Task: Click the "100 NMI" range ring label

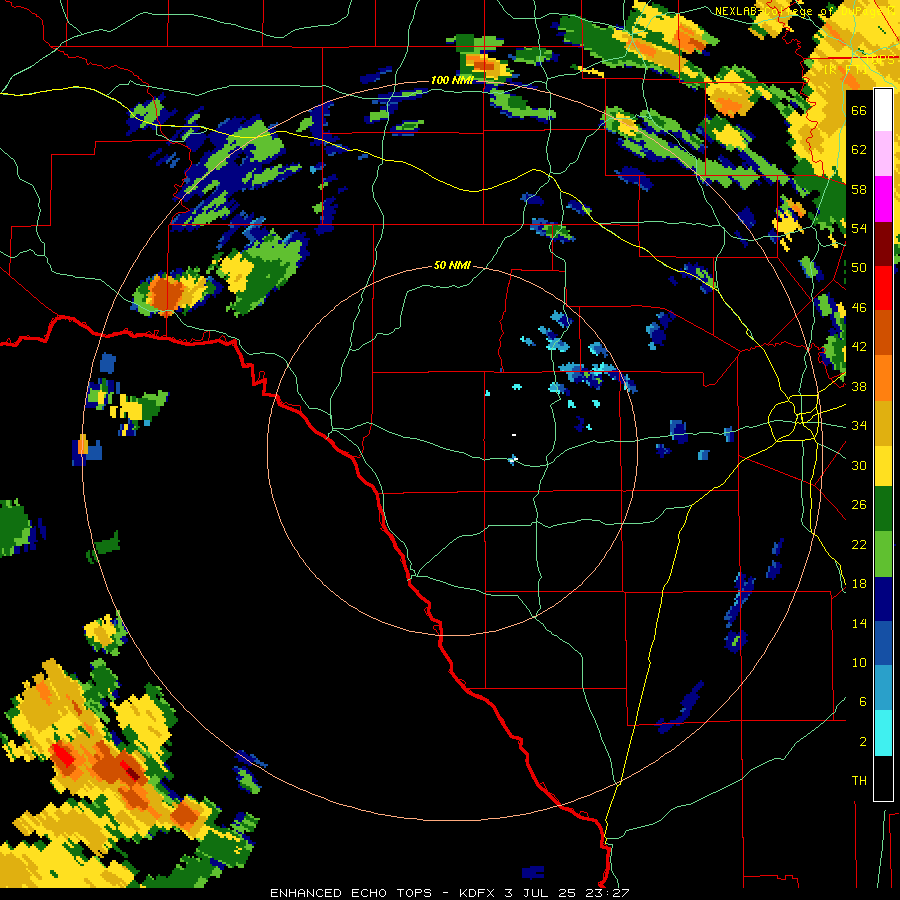Action: point(452,80)
